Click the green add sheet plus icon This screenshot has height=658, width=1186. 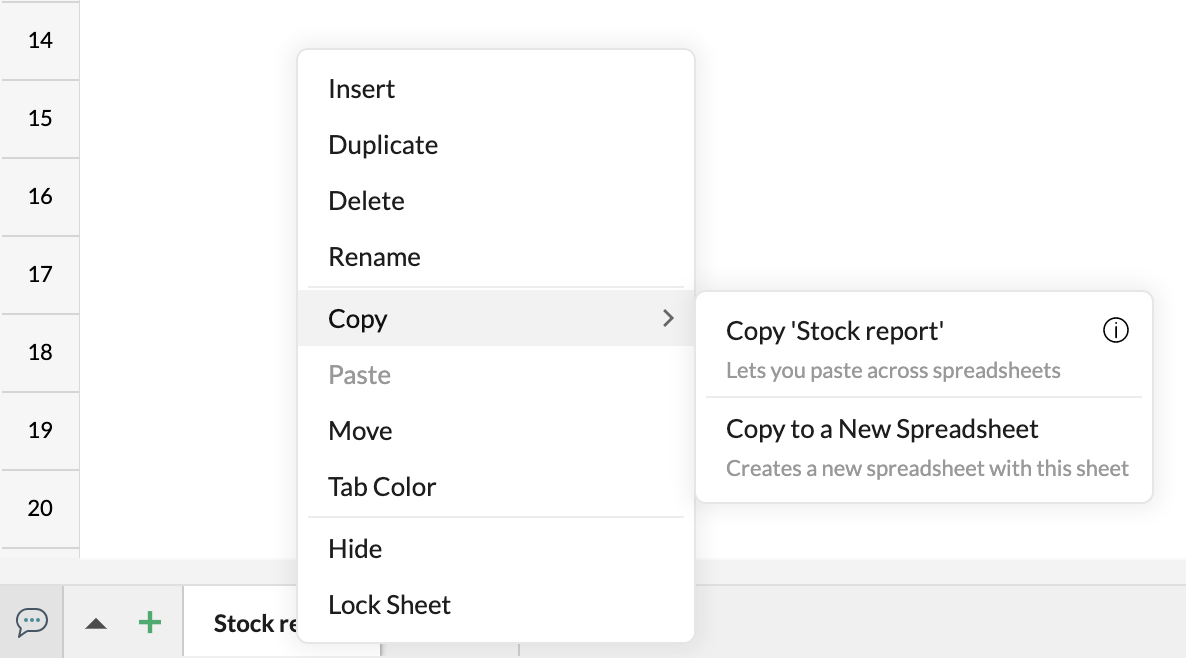point(149,622)
